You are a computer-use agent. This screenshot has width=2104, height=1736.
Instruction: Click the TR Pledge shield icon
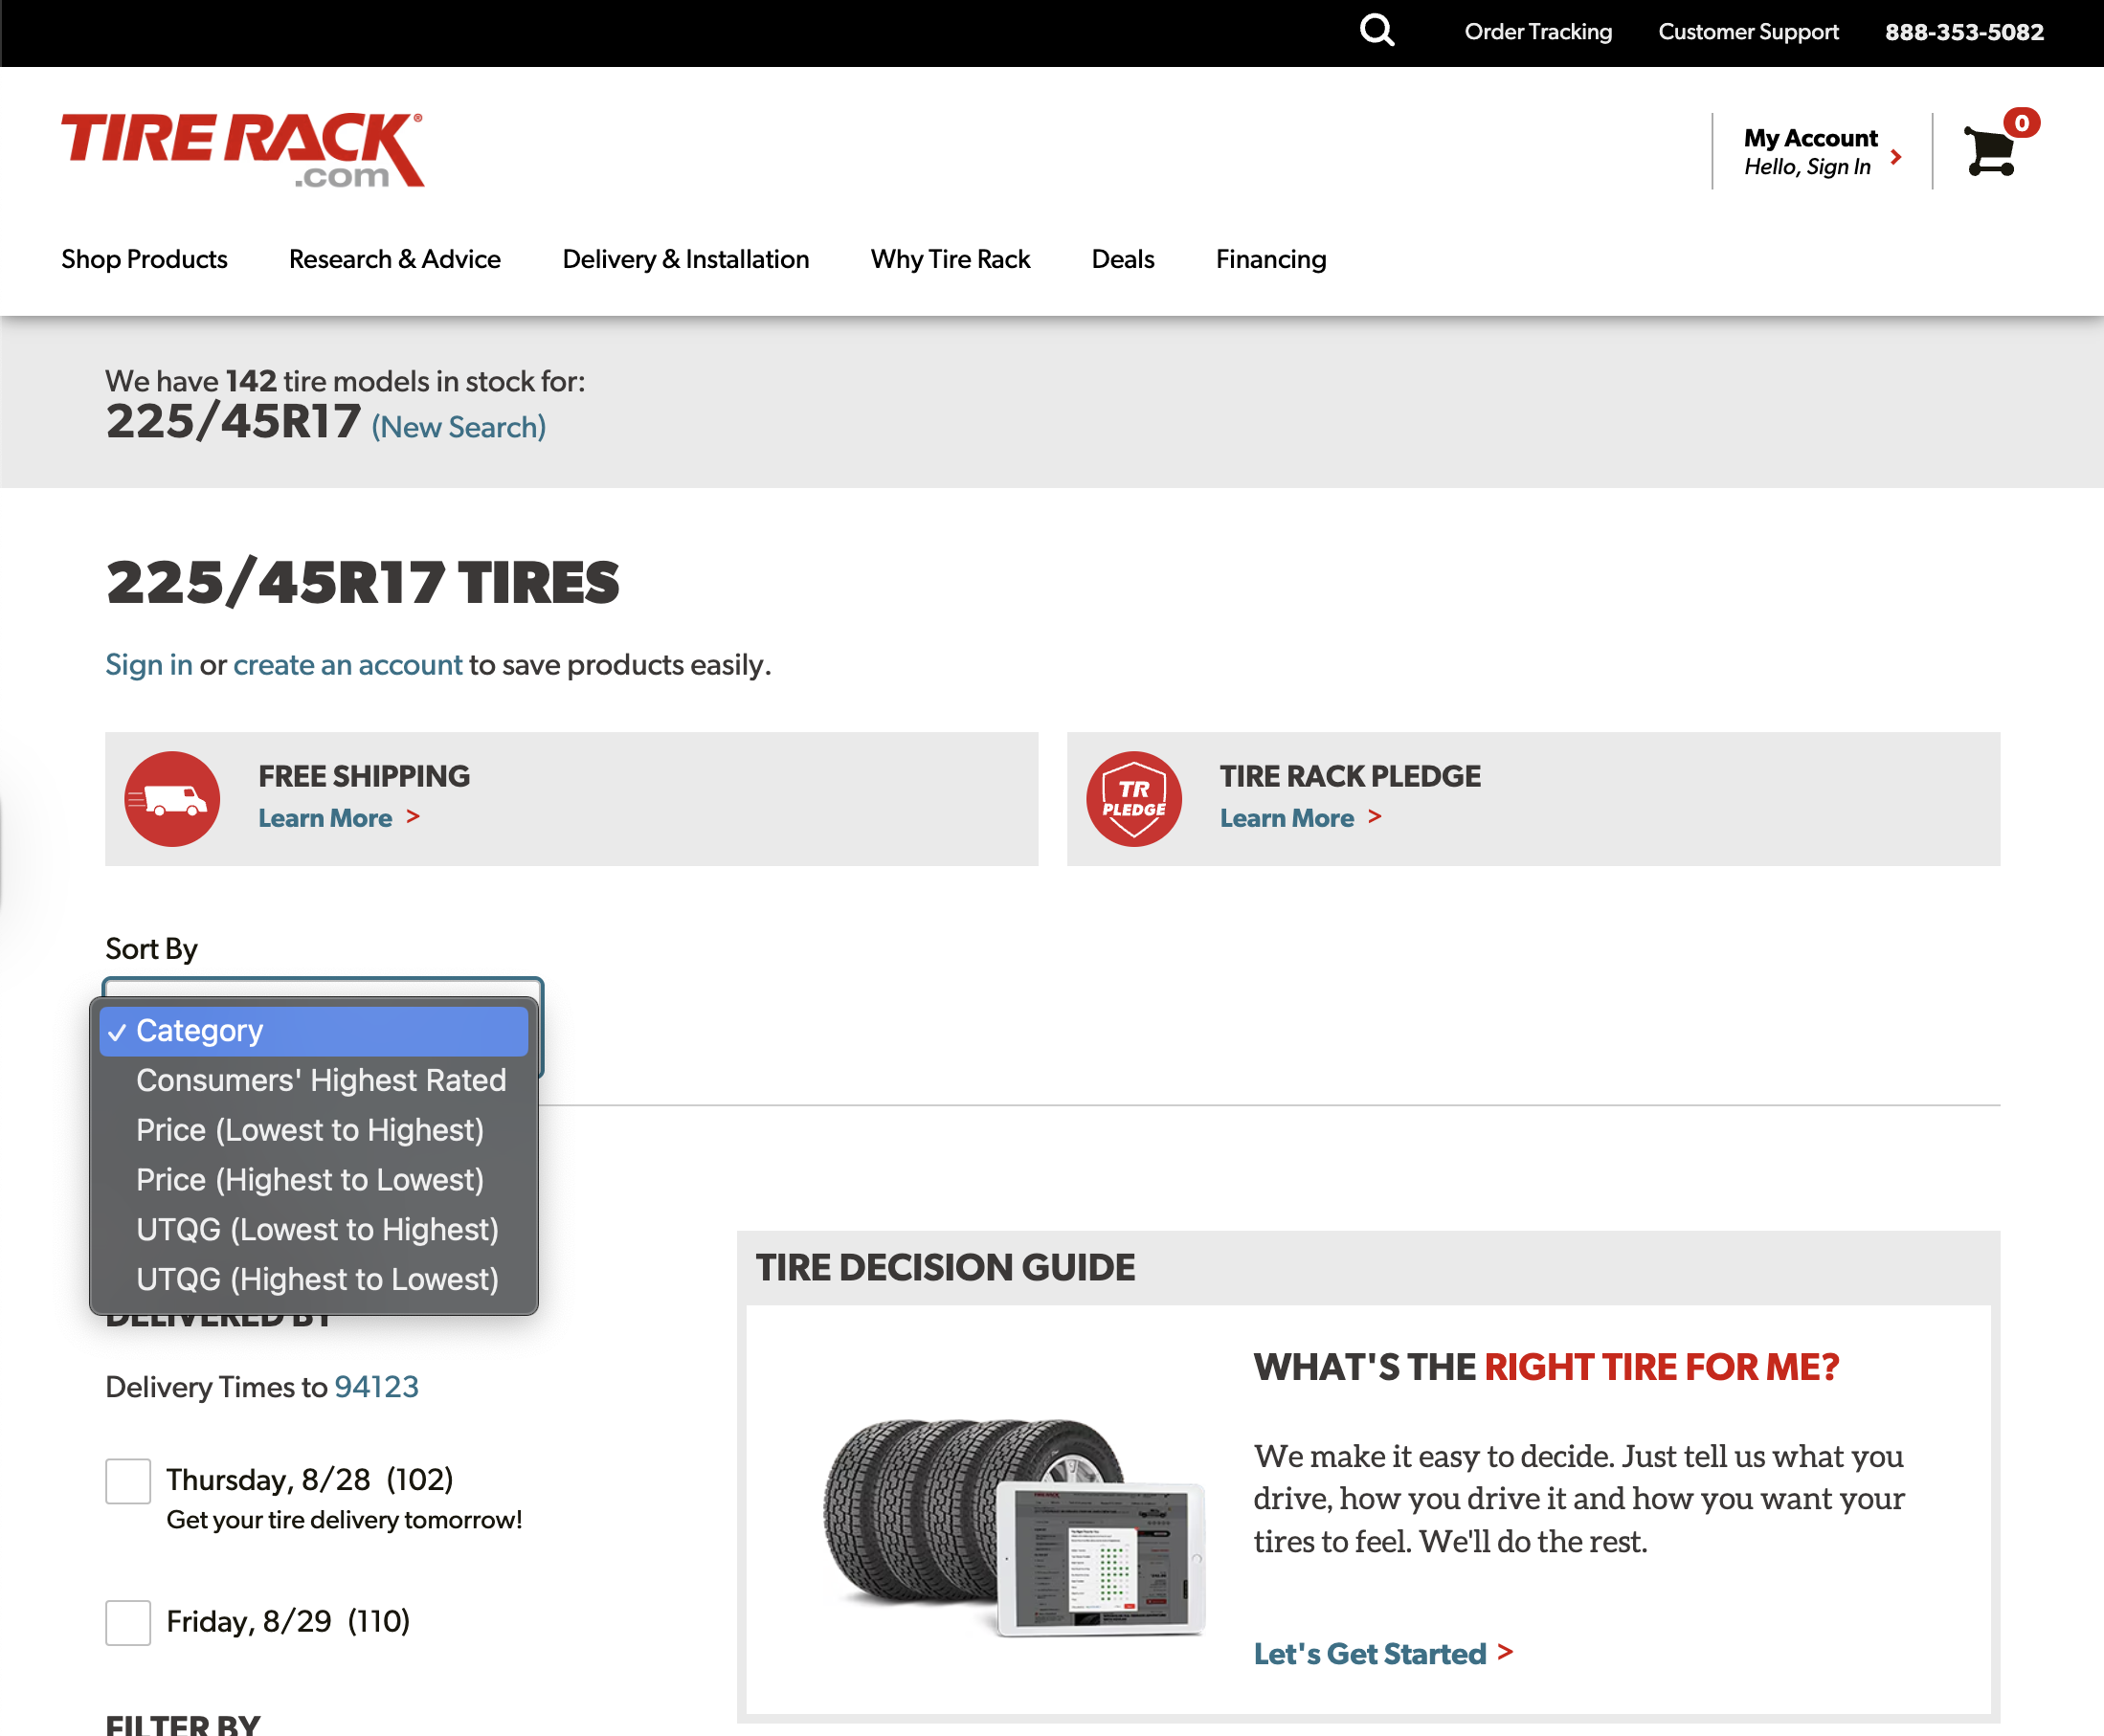coord(1133,798)
